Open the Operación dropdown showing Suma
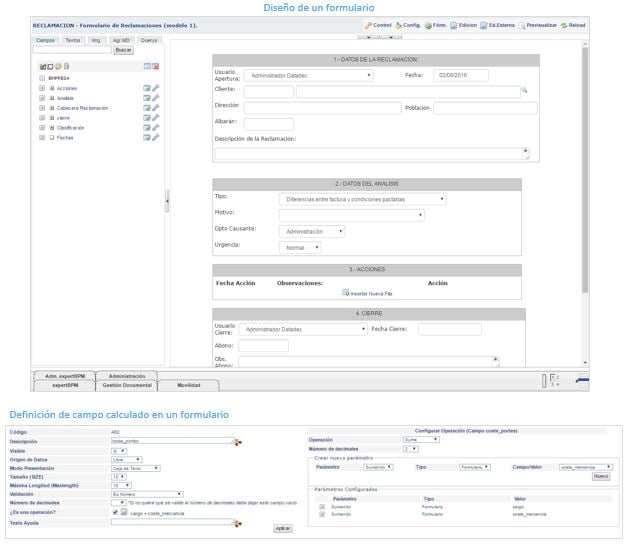 (421, 440)
